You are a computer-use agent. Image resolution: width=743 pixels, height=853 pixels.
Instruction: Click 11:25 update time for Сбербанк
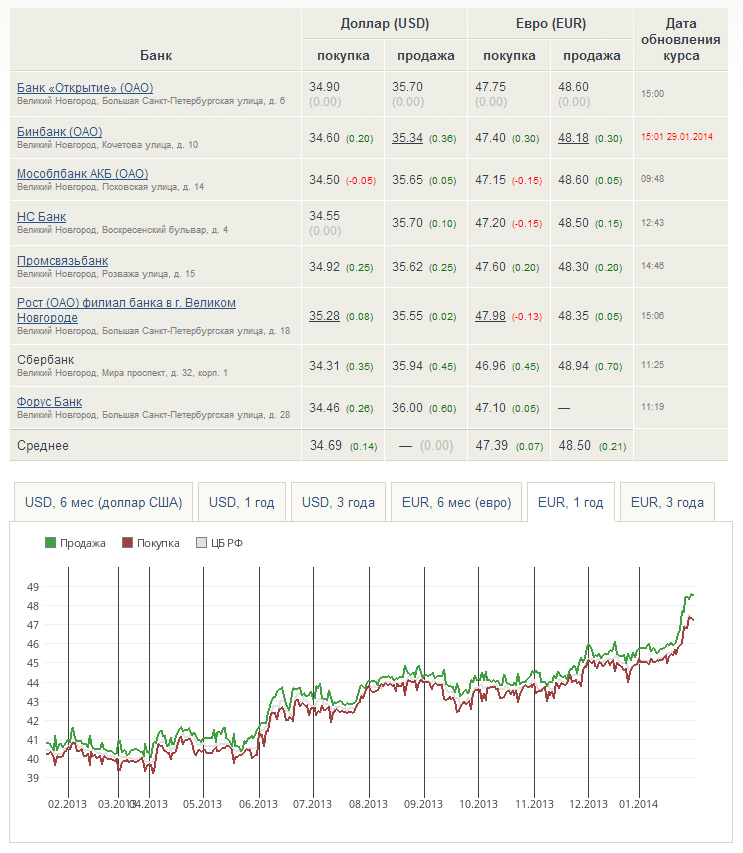tap(652, 365)
